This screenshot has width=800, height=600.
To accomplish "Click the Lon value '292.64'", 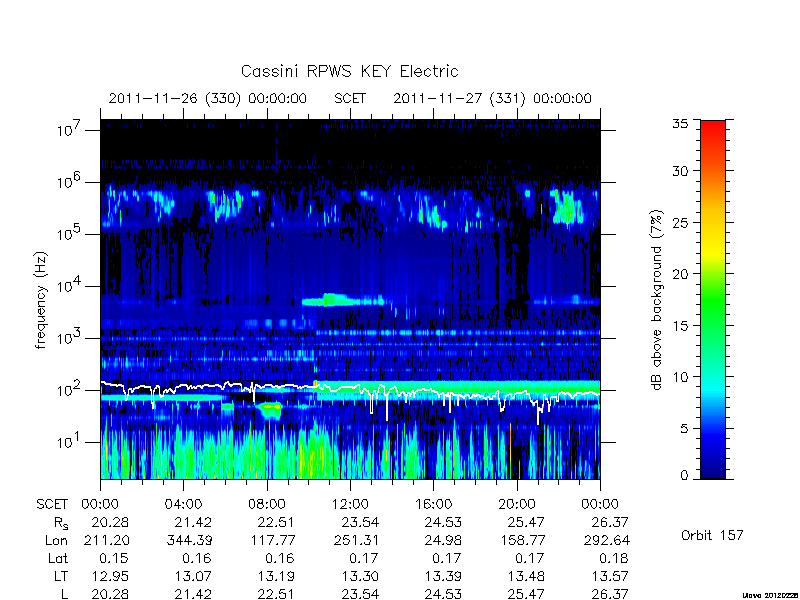I will point(607,540).
